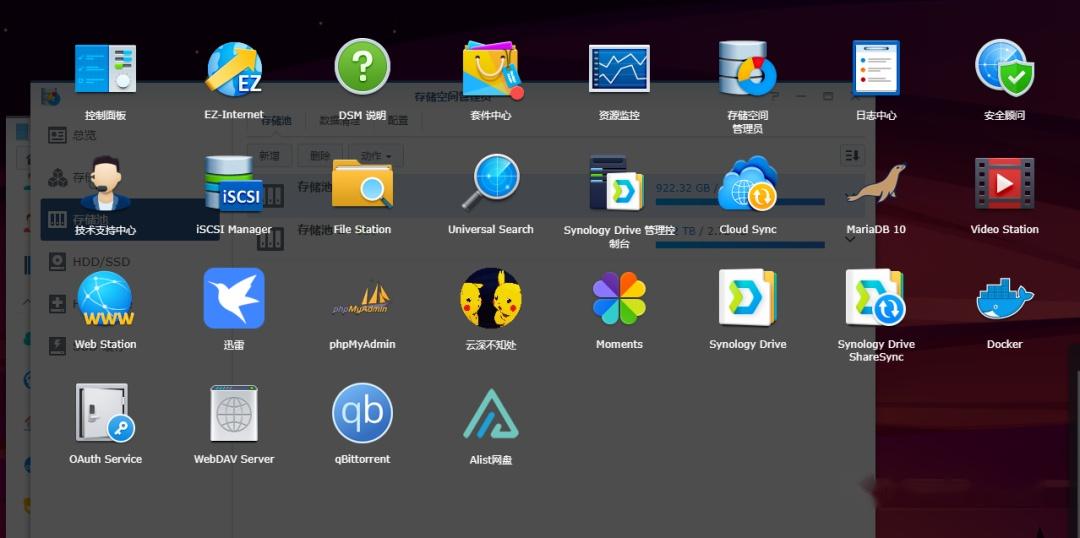Screen dimensions: 1080x538
Task: Launch Cloud Sync
Action: tap(748, 183)
